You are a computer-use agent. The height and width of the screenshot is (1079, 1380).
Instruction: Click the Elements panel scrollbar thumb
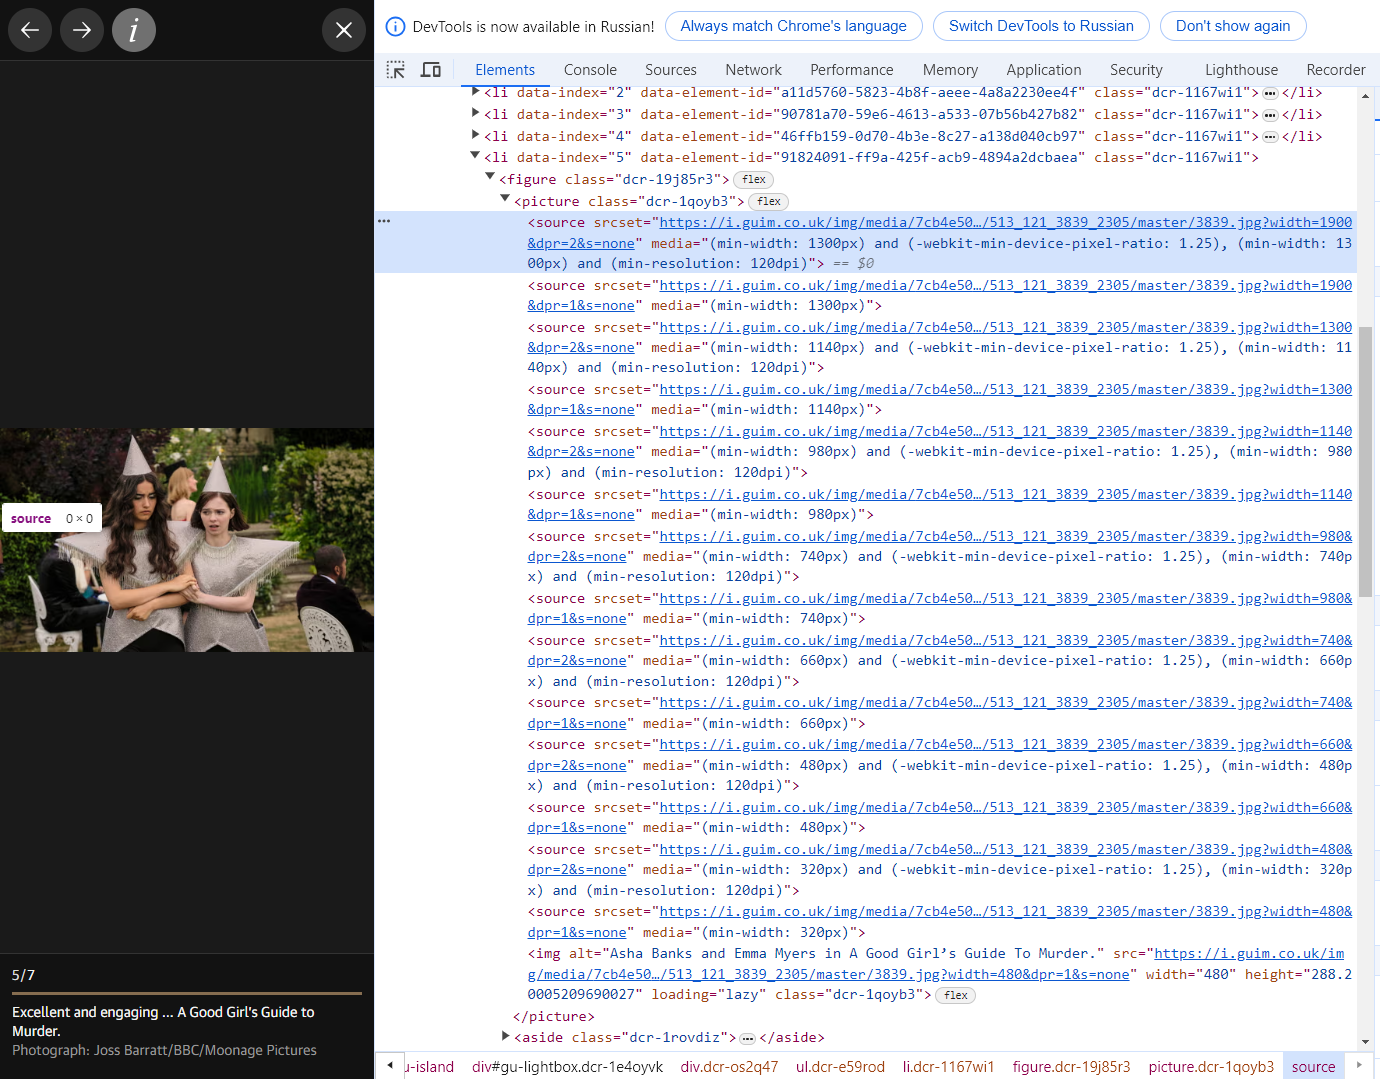(x=1365, y=460)
